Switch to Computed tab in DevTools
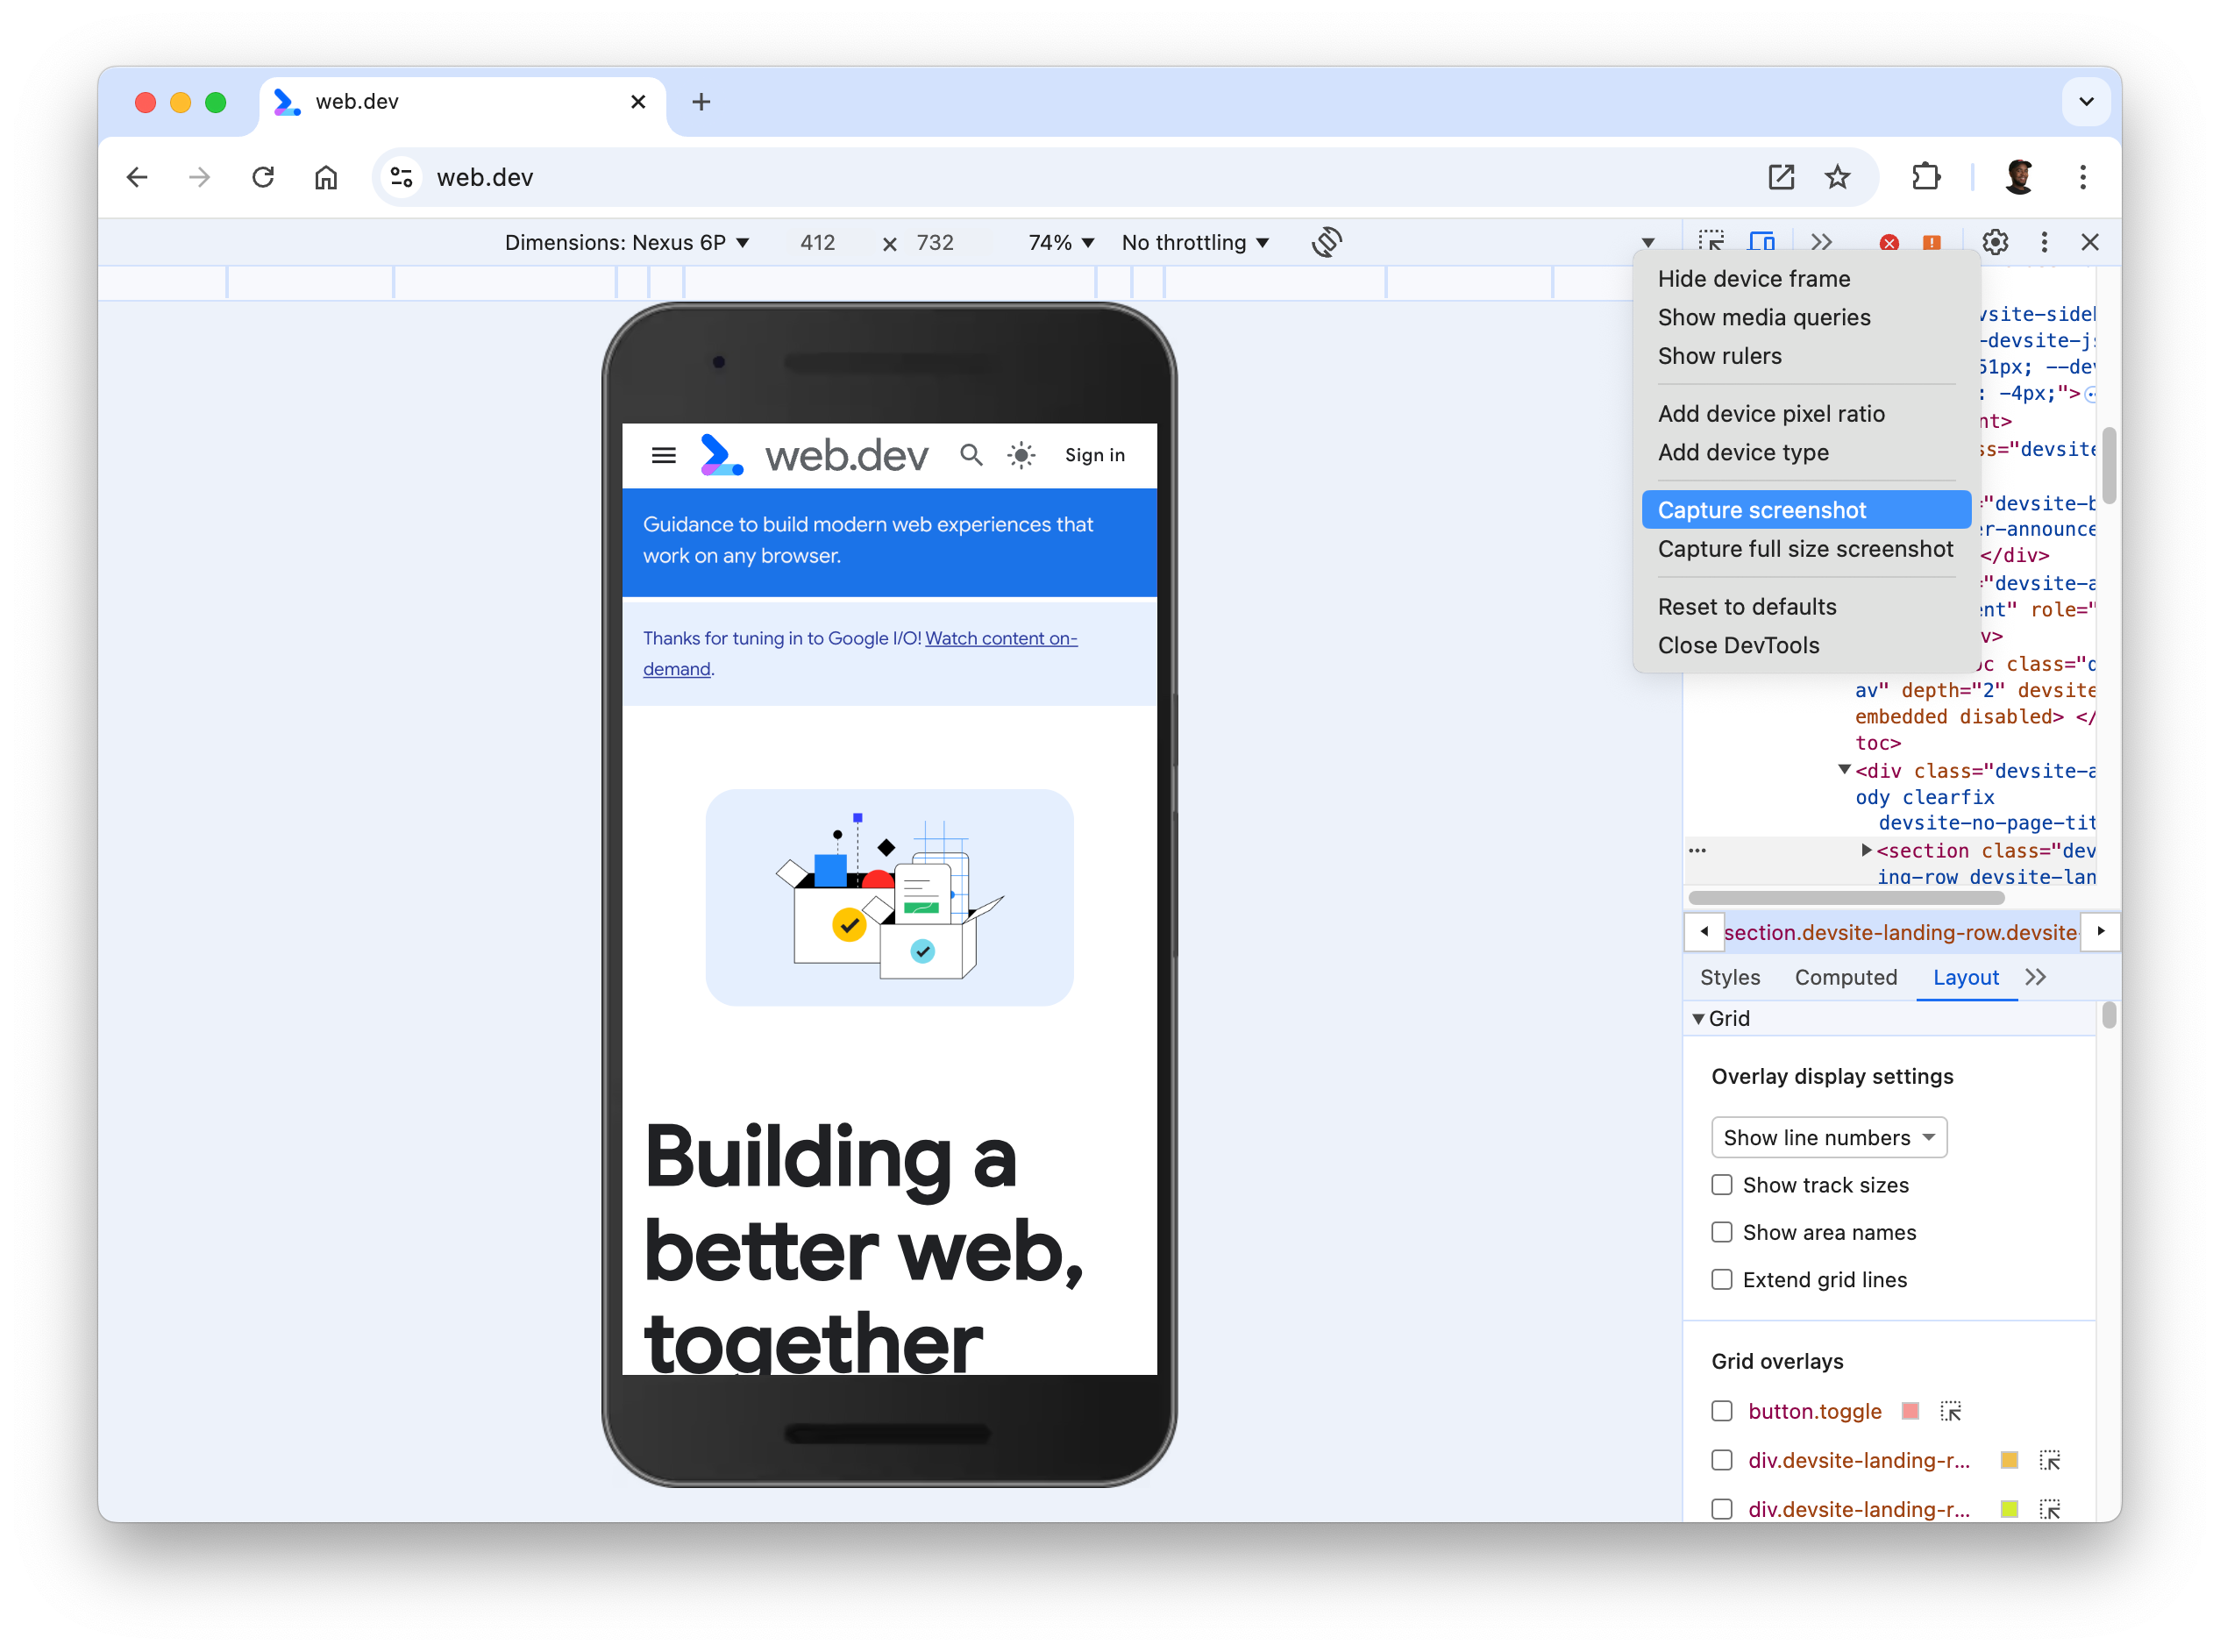Screen dimensions: 2220x1652 [1846, 977]
